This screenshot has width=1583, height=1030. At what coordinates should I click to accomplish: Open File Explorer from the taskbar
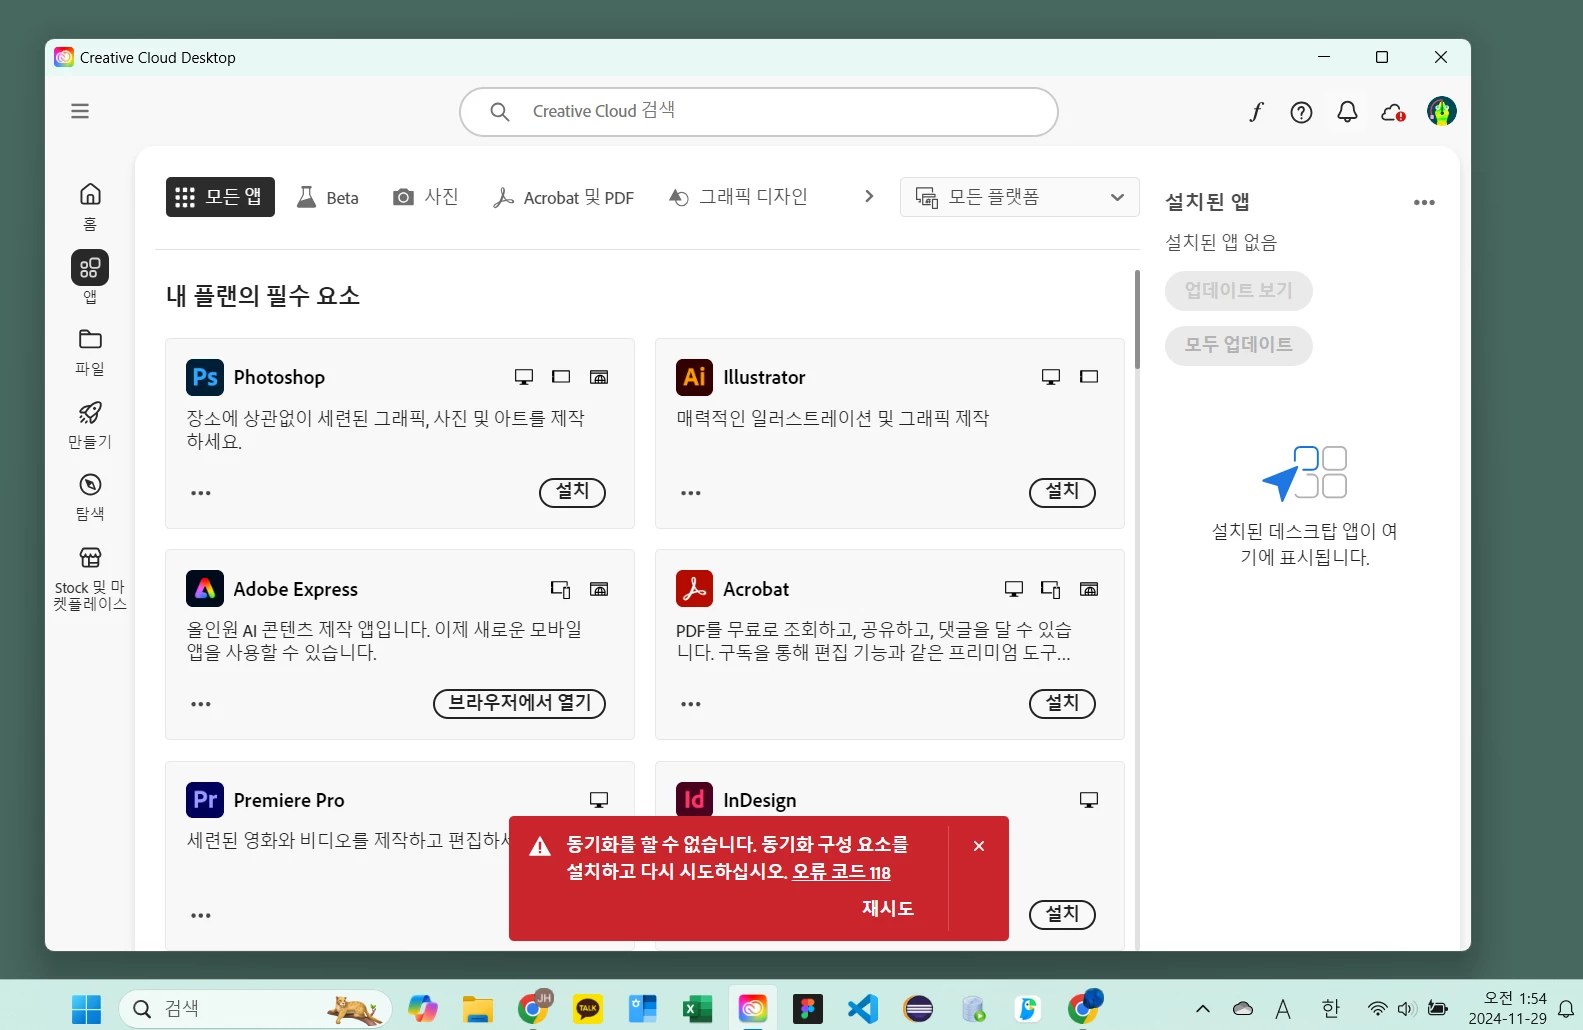click(477, 1009)
